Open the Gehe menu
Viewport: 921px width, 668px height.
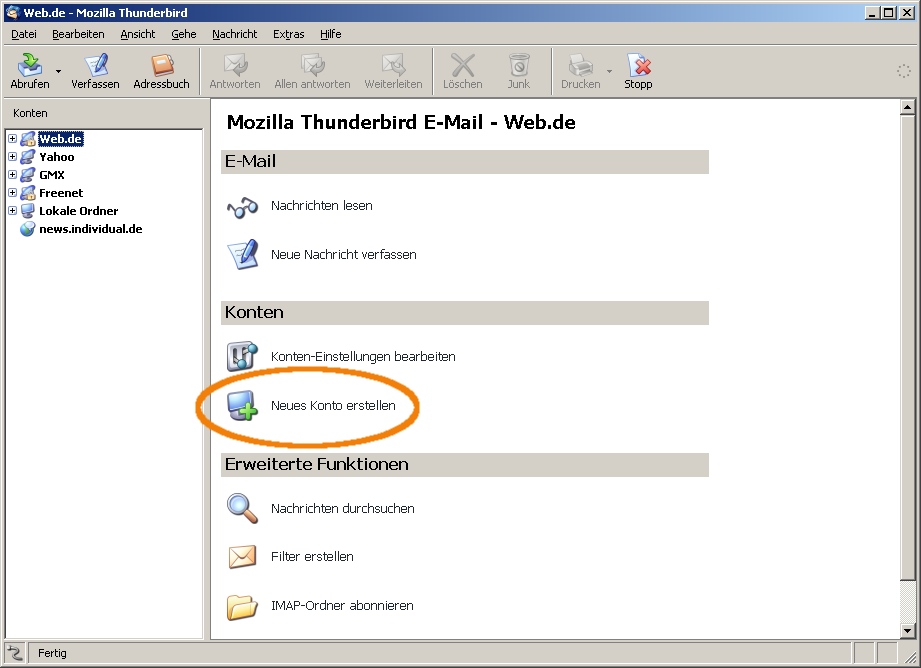coord(184,34)
